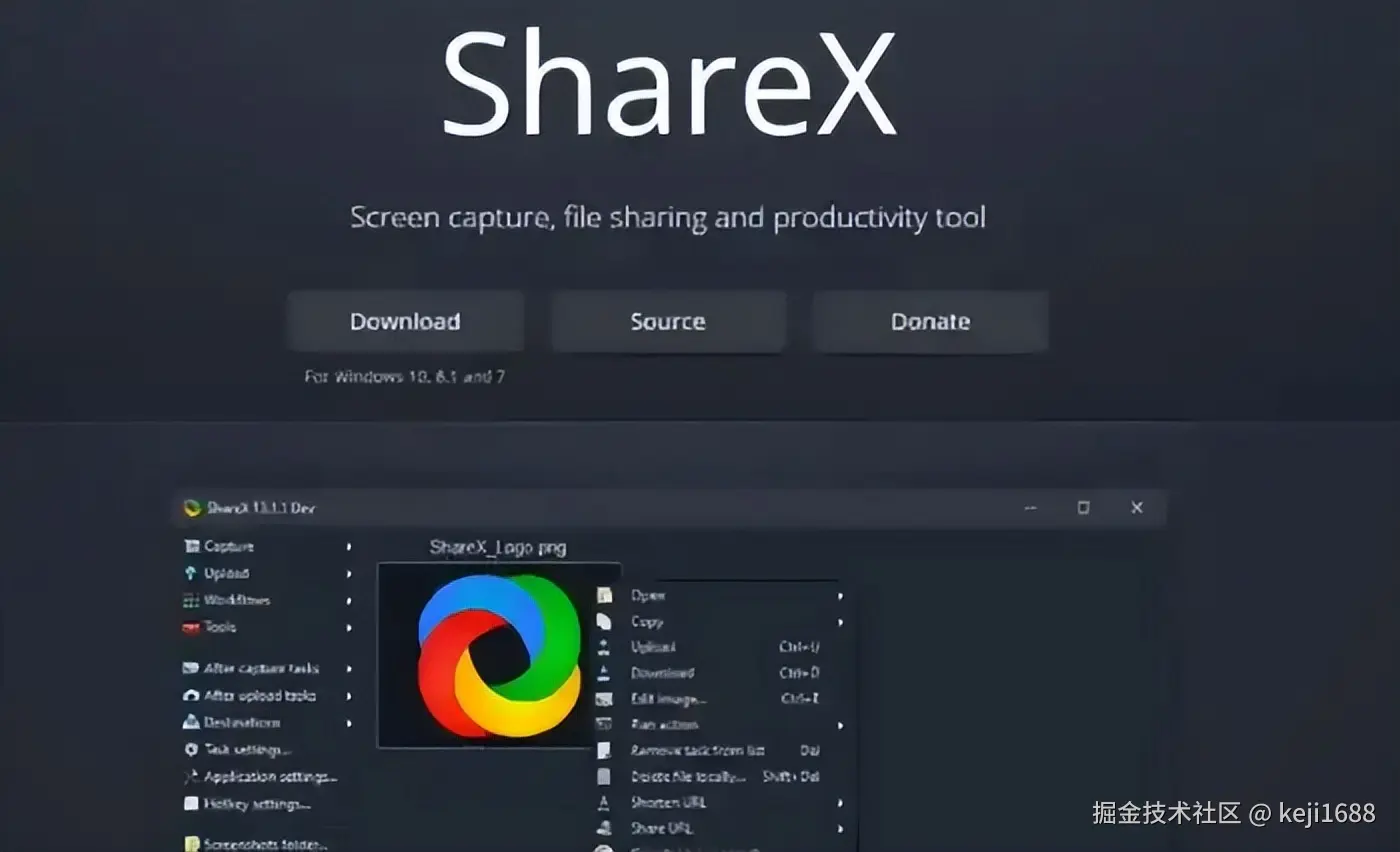Select Delete file locally in context menu
The image size is (1400, 852).
tap(689, 776)
